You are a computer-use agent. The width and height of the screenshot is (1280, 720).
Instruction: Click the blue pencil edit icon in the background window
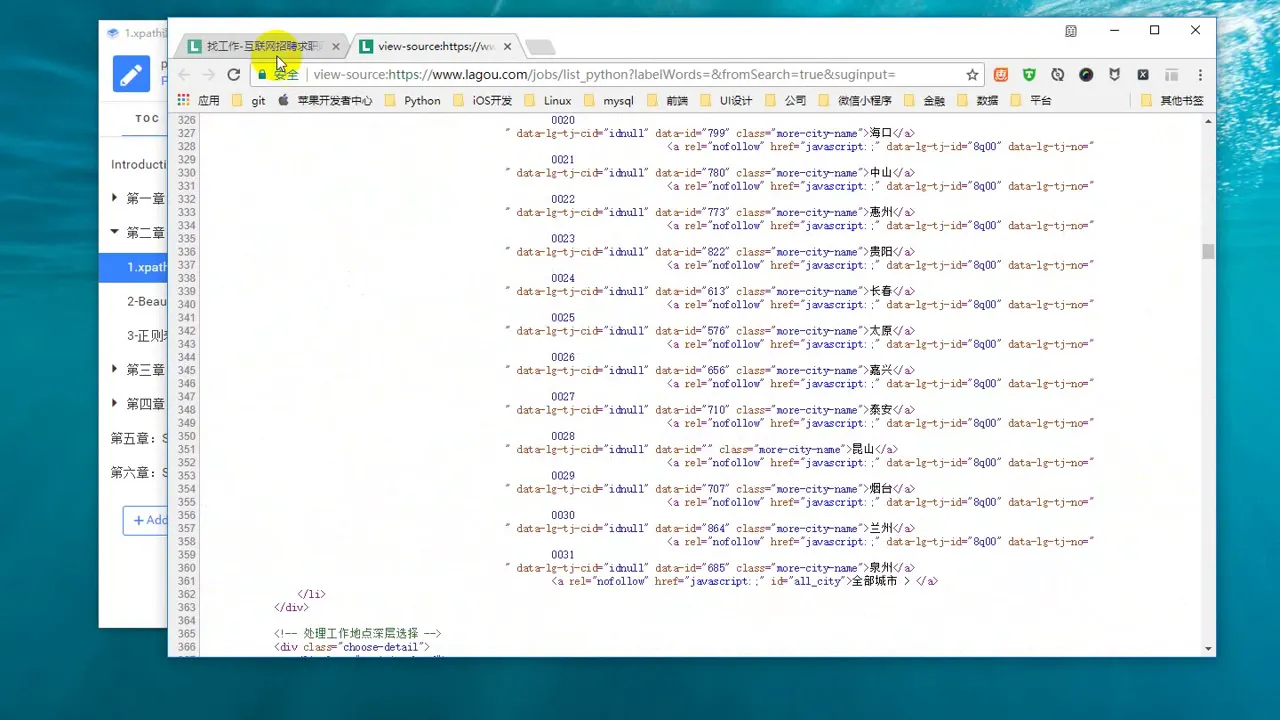[131, 75]
